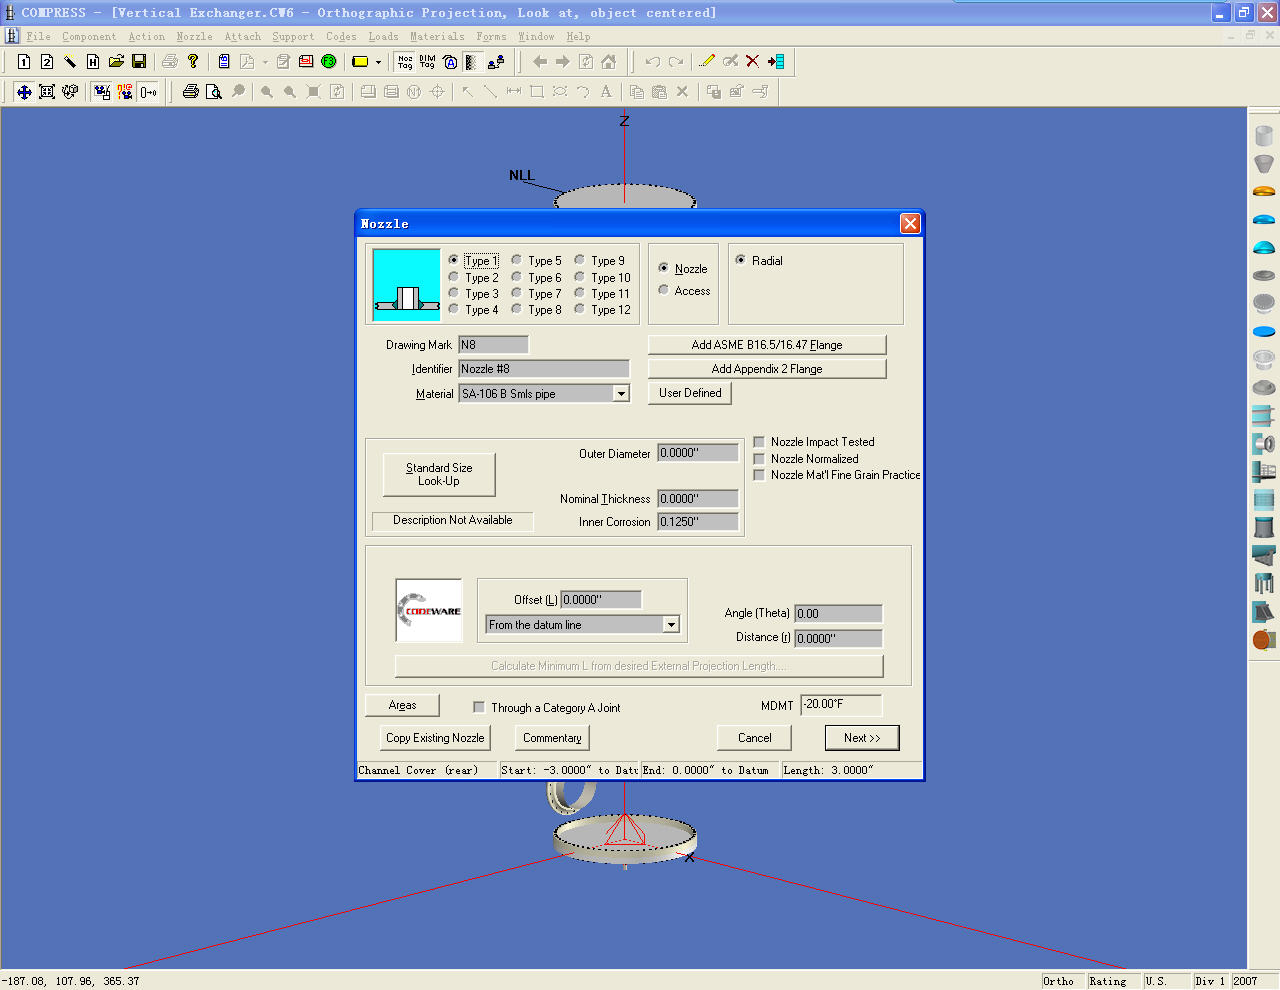
Task: Add a cone transition component
Action: click(x=1264, y=163)
